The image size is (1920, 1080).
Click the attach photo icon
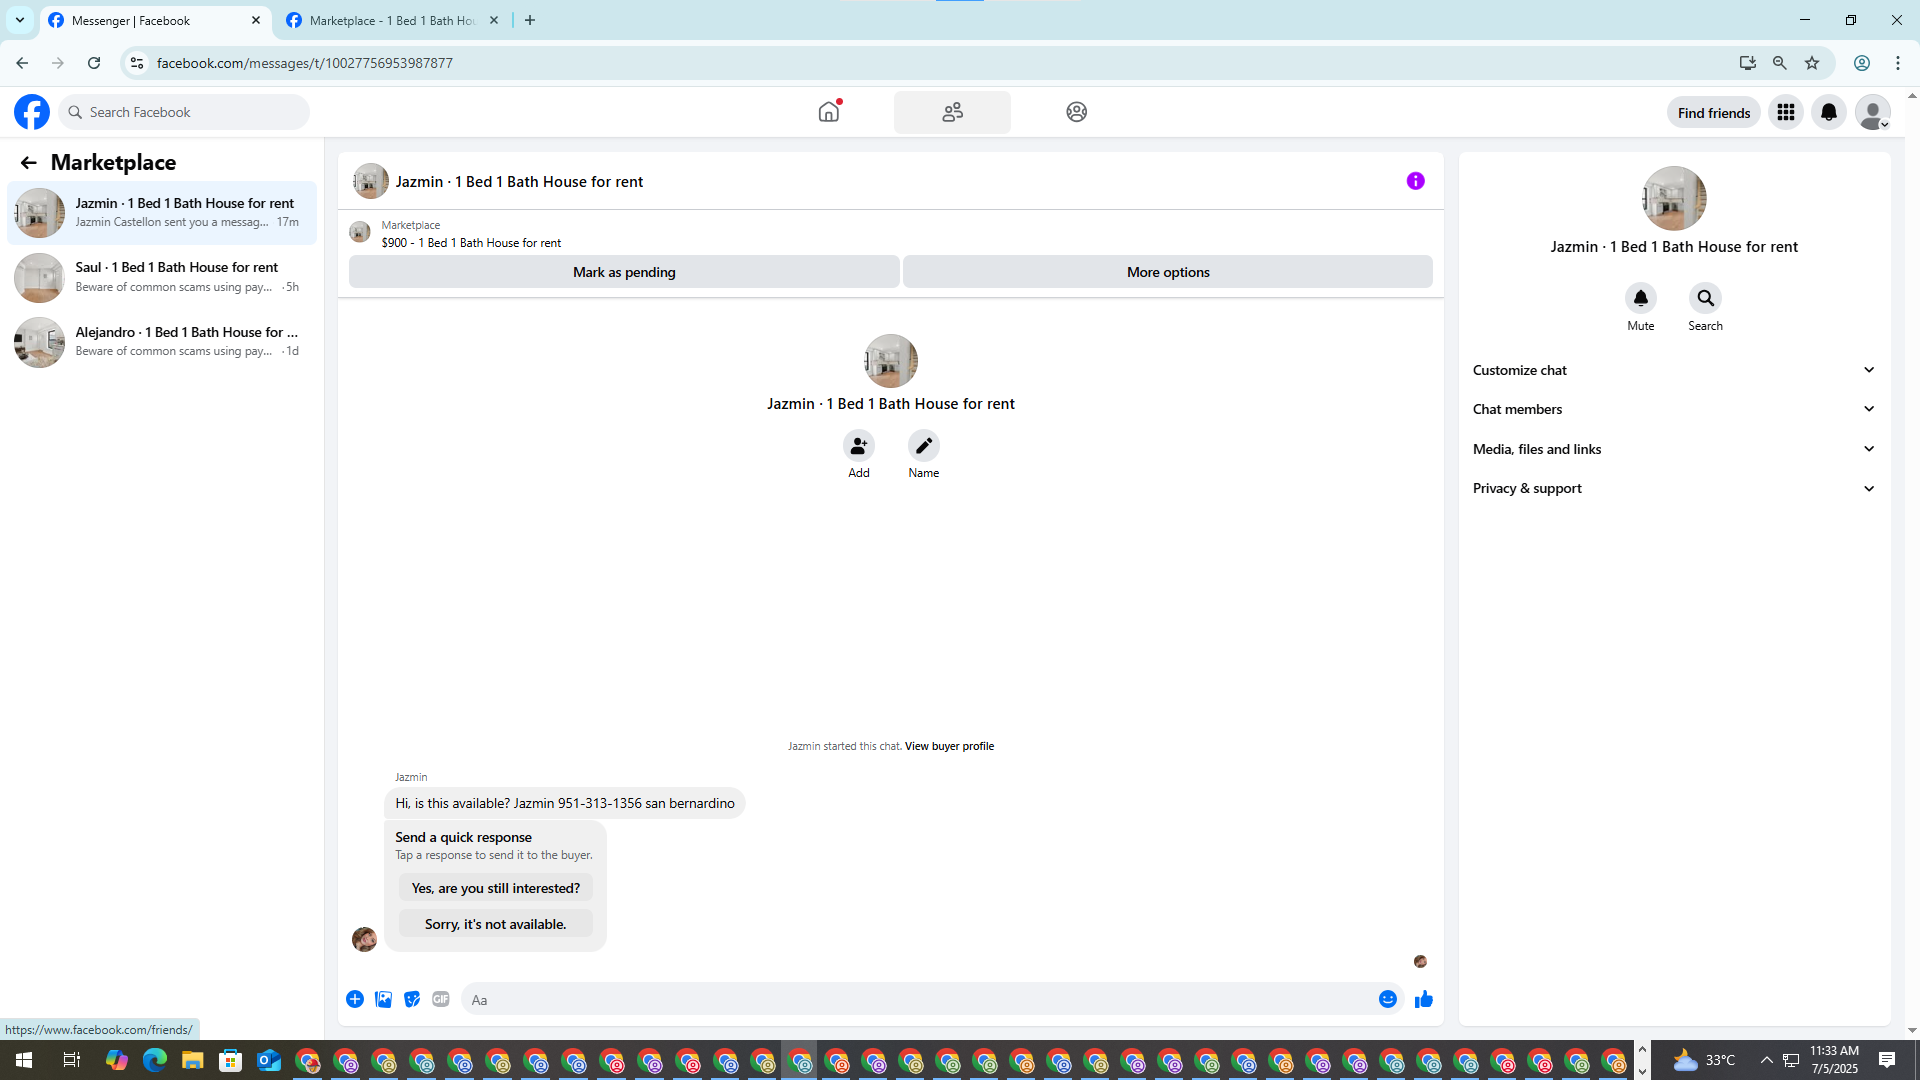383,999
